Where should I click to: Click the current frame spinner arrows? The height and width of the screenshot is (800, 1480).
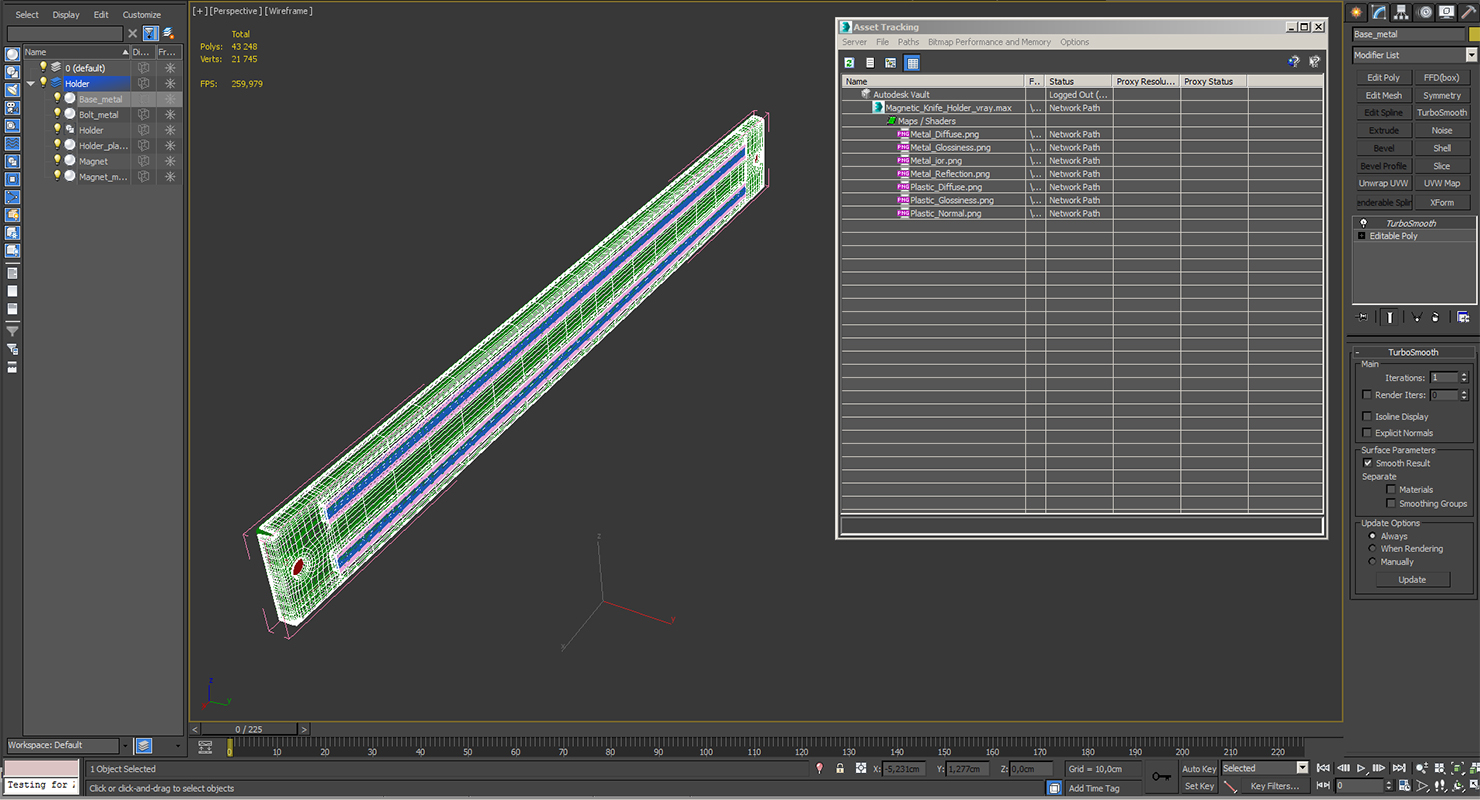[1390, 786]
